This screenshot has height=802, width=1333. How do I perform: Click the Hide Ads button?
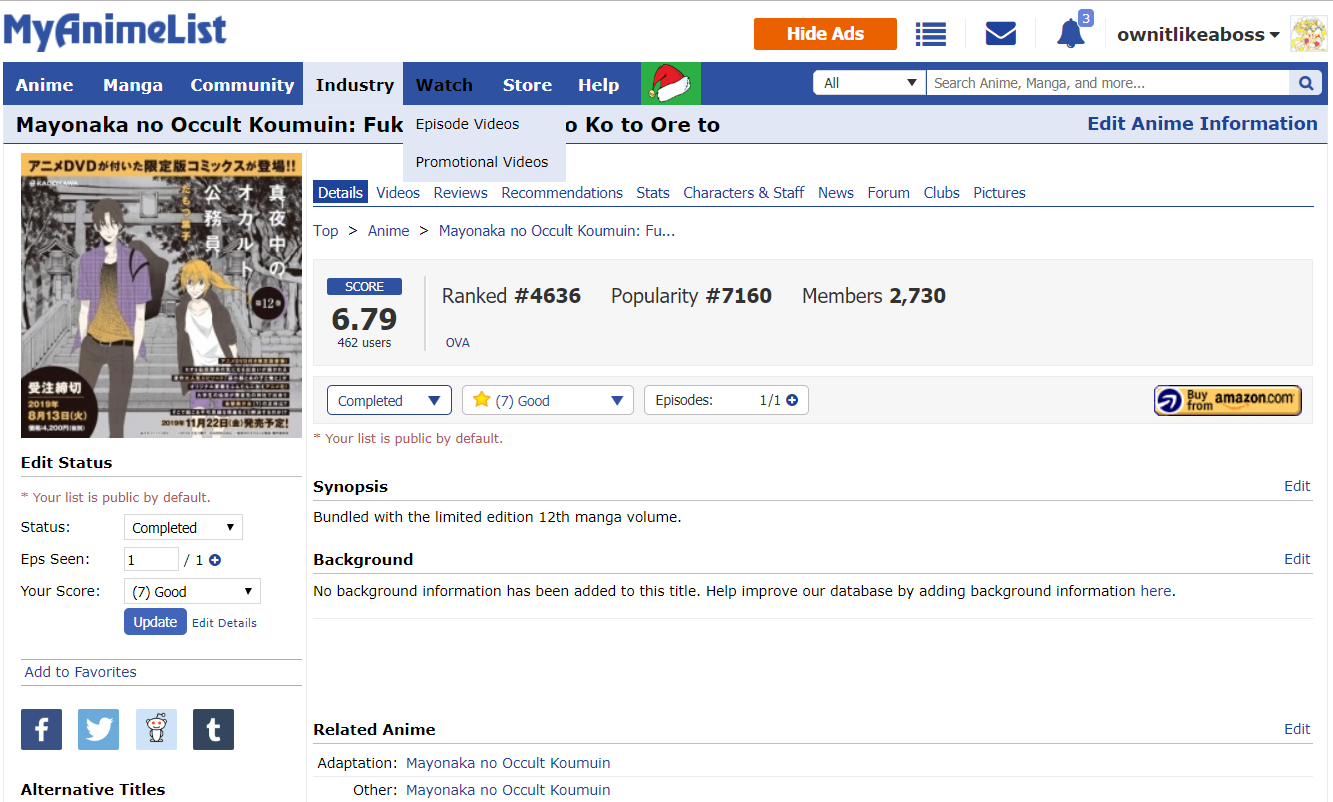pos(825,34)
